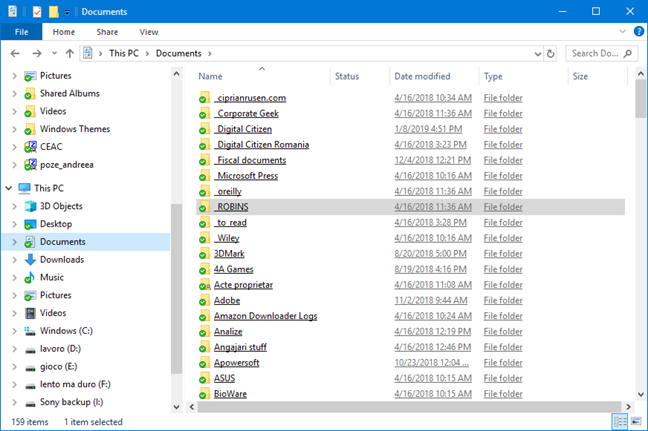This screenshot has height=431, width=648.
Task: Expand the Windows (C:) drive node
Action: point(14,331)
